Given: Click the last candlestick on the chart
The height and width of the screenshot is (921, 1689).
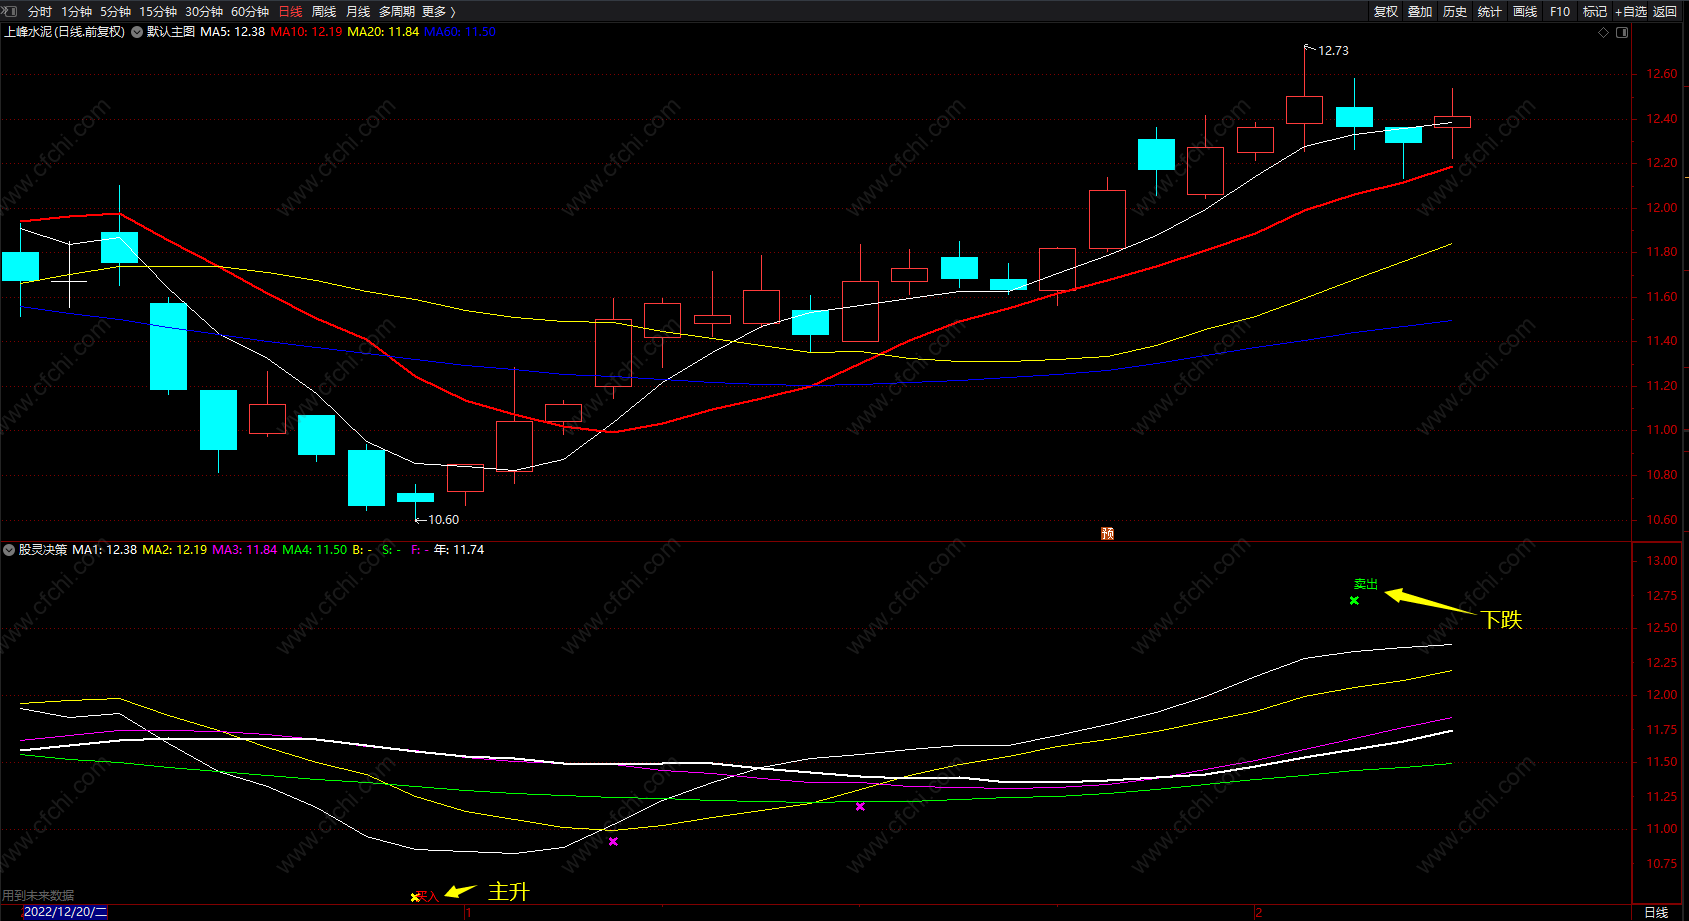Looking at the screenshot, I should point(1452,122).
